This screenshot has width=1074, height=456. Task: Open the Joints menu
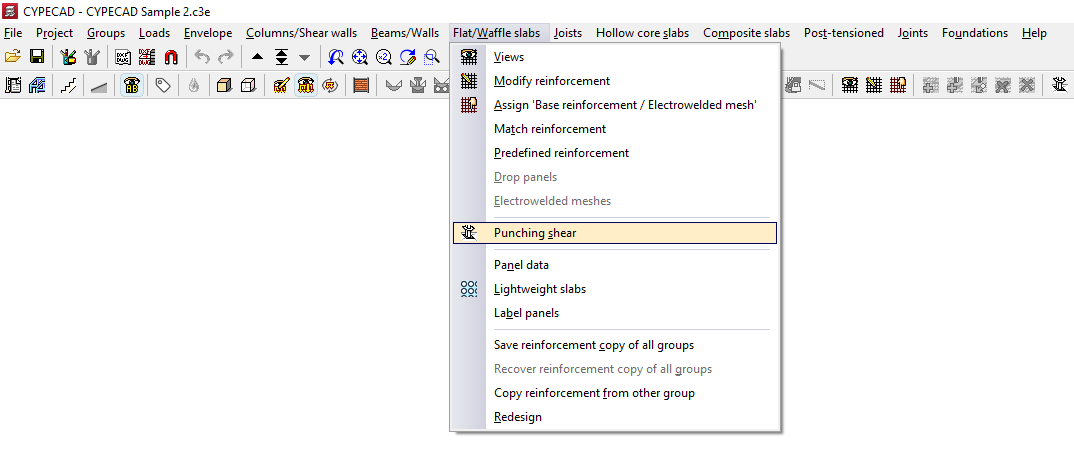coord(913,33)
